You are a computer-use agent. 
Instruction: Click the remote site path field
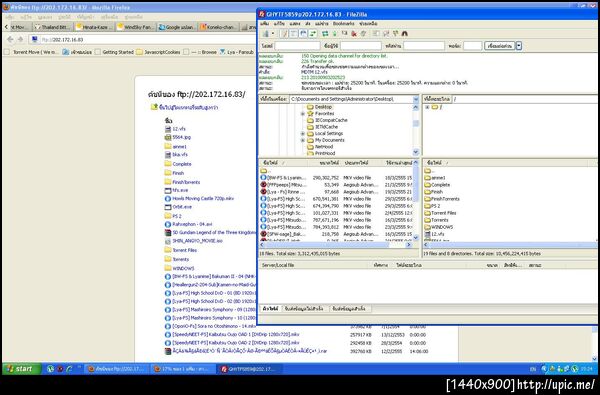click(525, 99)
